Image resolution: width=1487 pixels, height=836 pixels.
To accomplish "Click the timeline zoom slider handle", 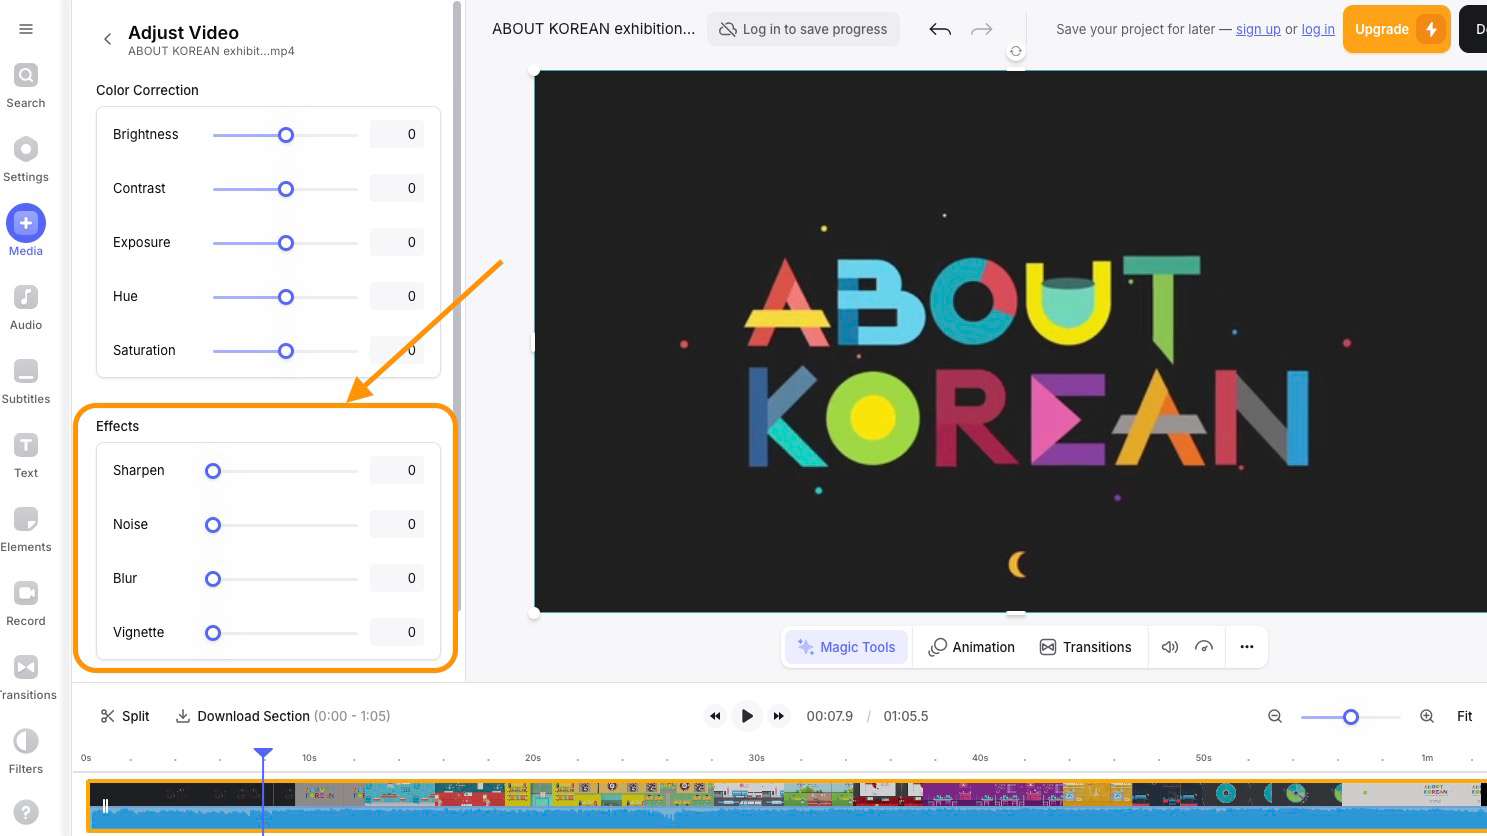I will (x=1351, y=717).
